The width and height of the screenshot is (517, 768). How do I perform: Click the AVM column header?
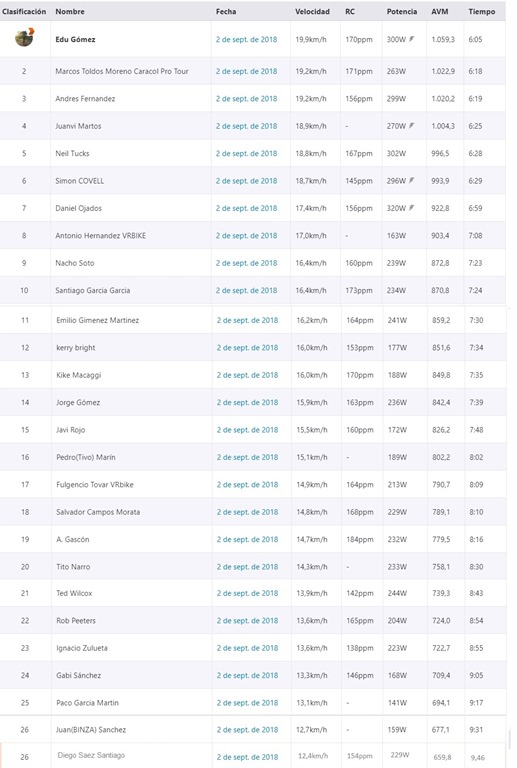click(x=440, y=11)
